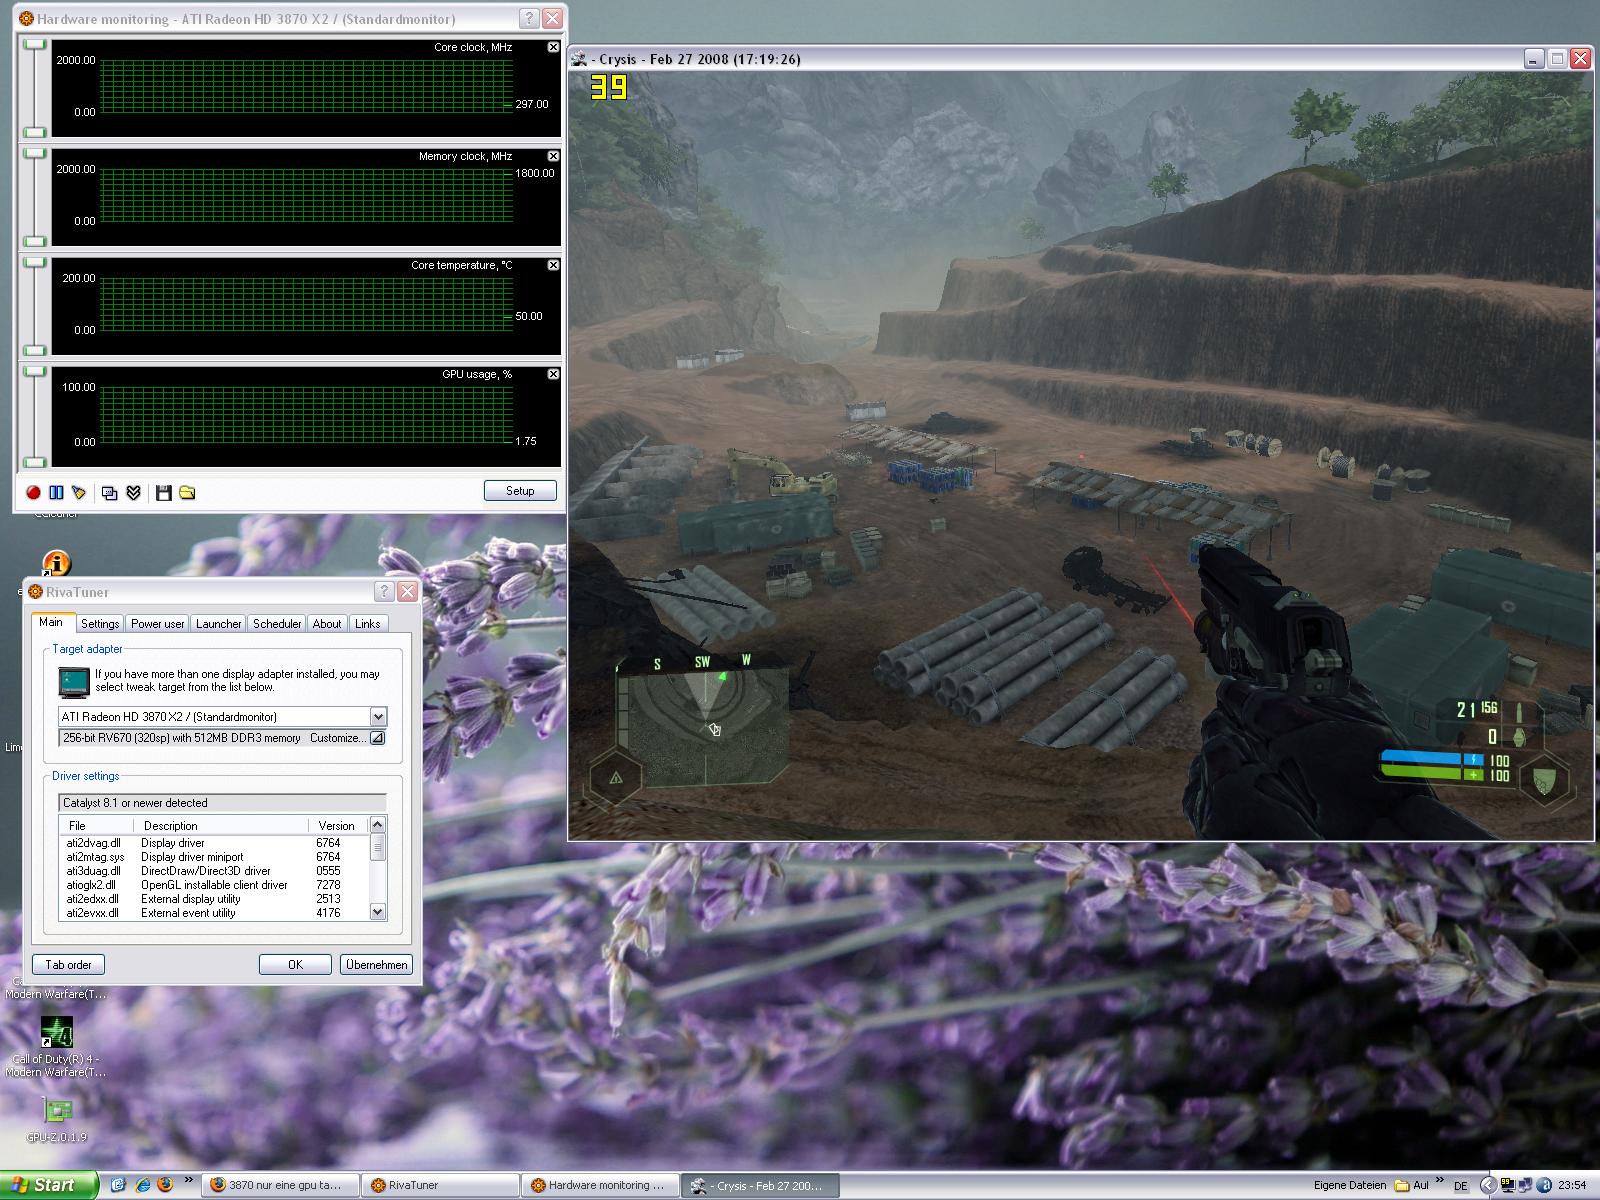Switch to Hardware monitoring taskbar button

[599, 1185]
